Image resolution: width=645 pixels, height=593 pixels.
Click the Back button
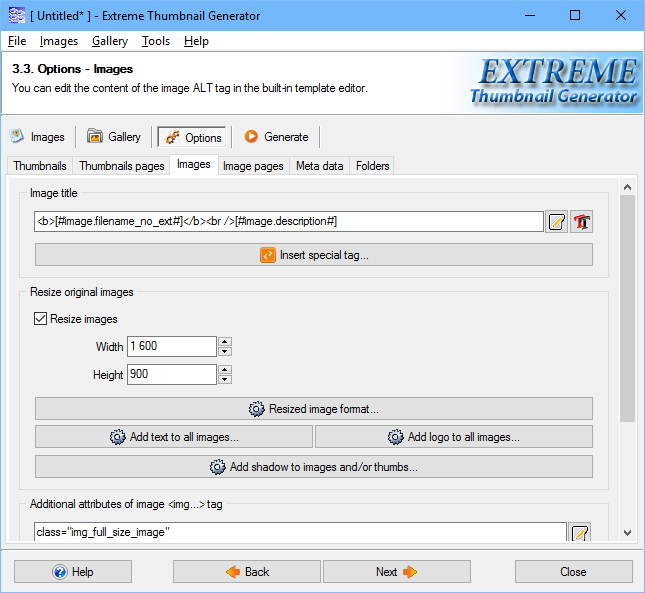[x=247, y=572]
